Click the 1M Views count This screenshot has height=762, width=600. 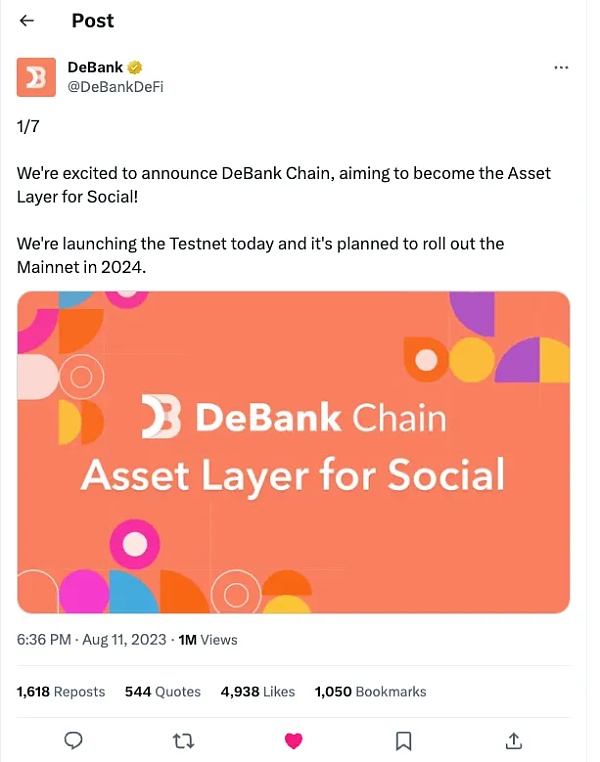[208, 640]
